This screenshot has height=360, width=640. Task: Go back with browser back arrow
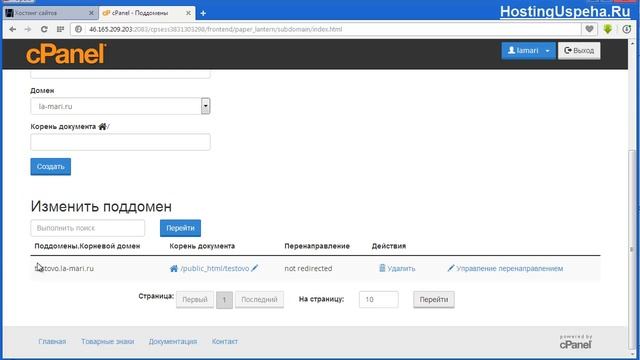13,29
